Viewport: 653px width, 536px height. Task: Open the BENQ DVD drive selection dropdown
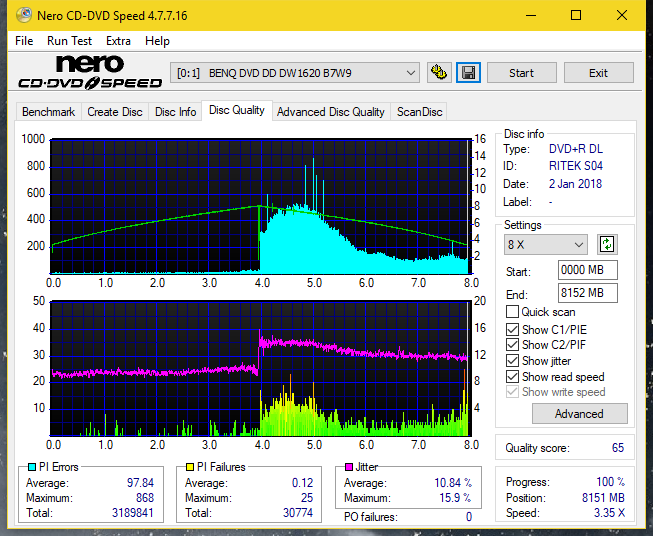click(x=295, y=73)
